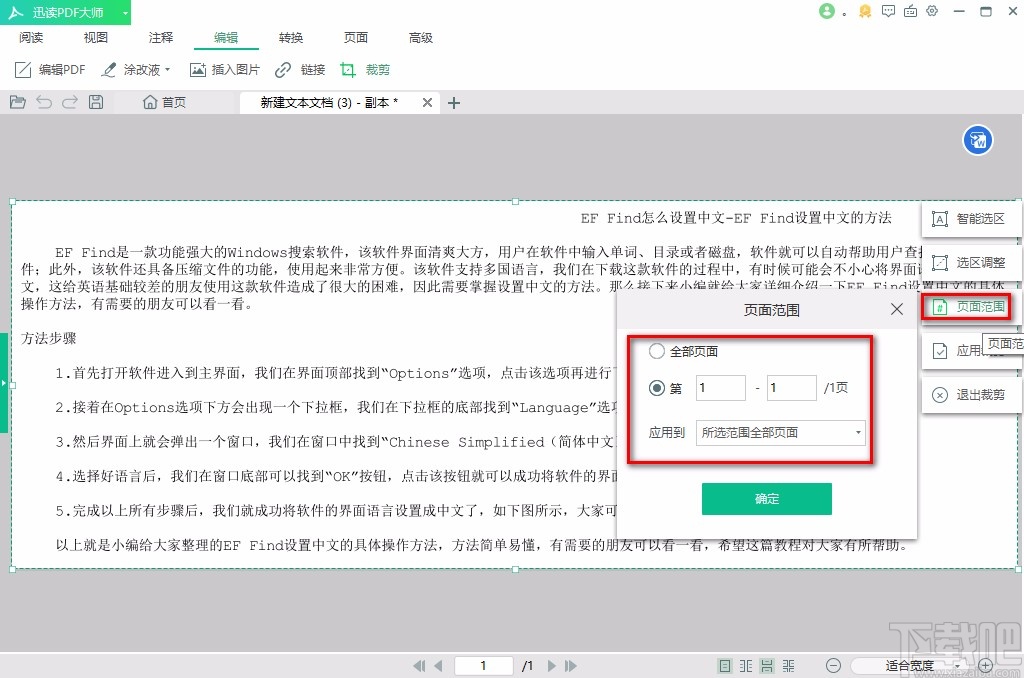Select the 裁剪 crop tool
Image resolution: width=1024 pixels, height=678 pixels.
(365, 69)
